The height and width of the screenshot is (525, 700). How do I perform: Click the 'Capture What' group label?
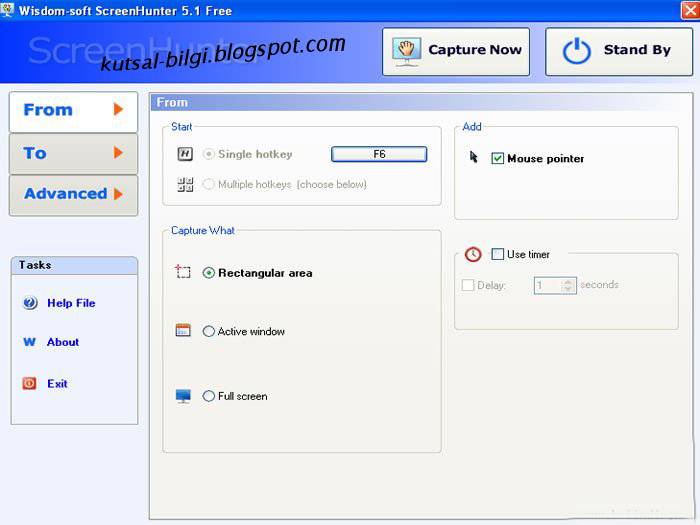(203, 230)
